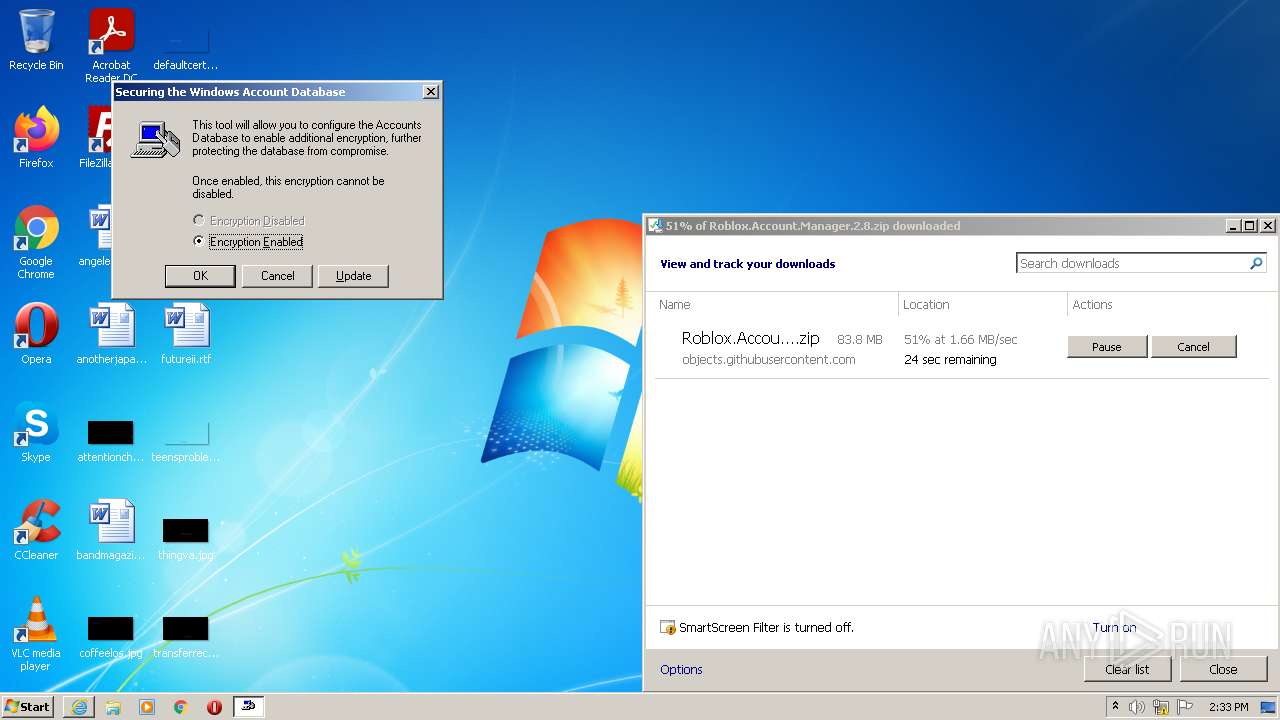Click OK in the Securing Windows Account dialog
This screenshot has height=720, width=1280.
[x=200, y=276]
